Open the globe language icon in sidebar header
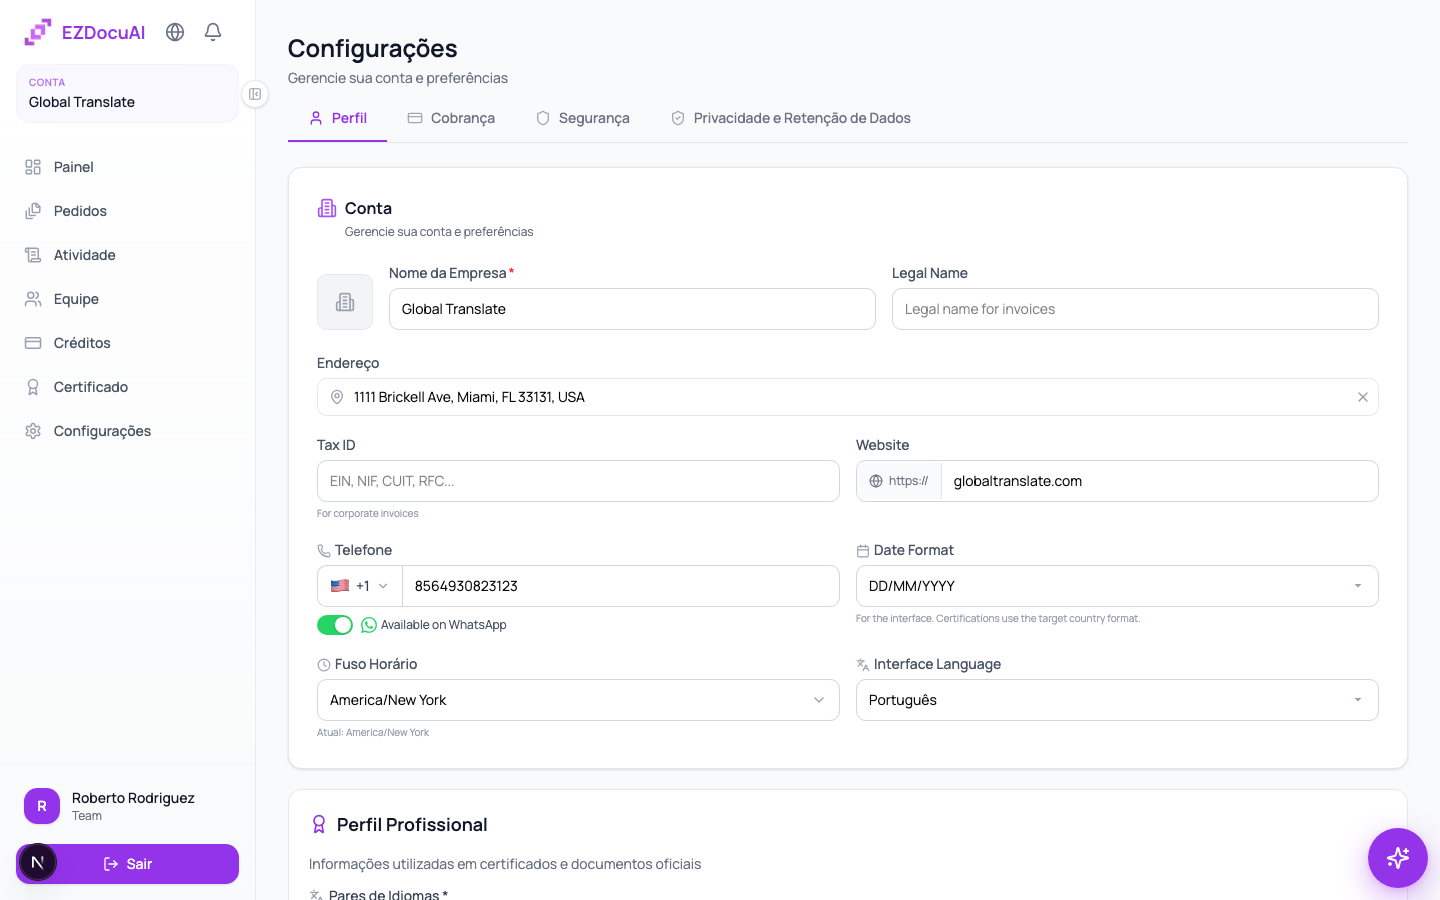1440x900 pixels. pos(175,32)
